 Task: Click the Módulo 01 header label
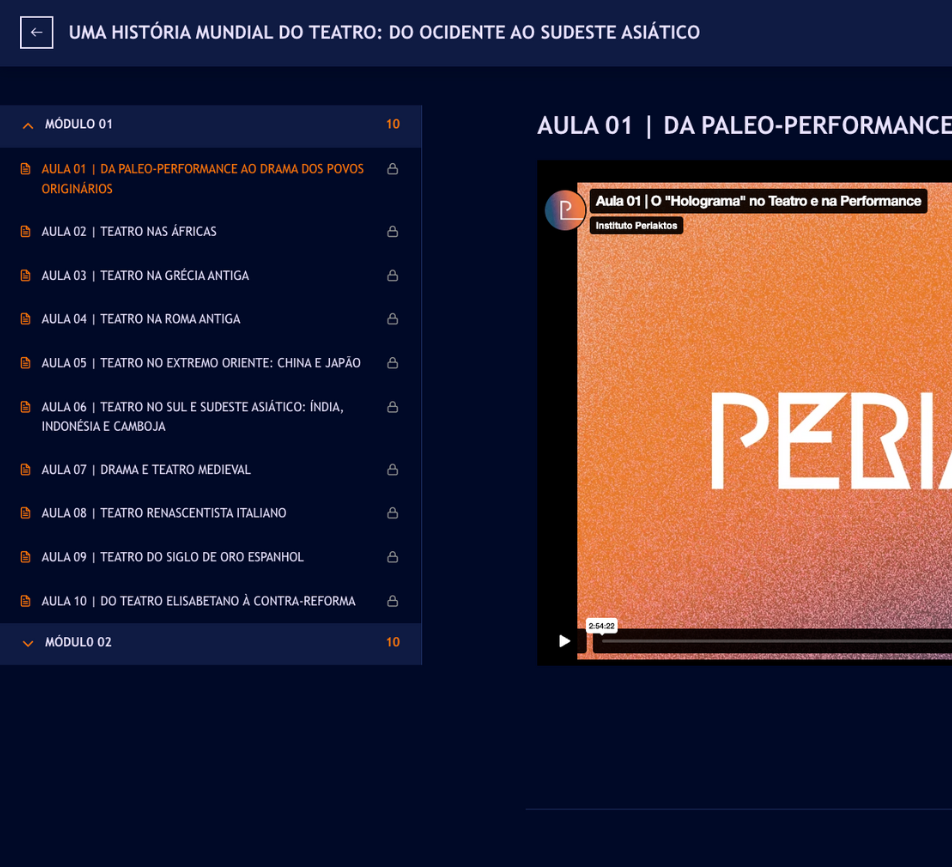pos(78,124)
